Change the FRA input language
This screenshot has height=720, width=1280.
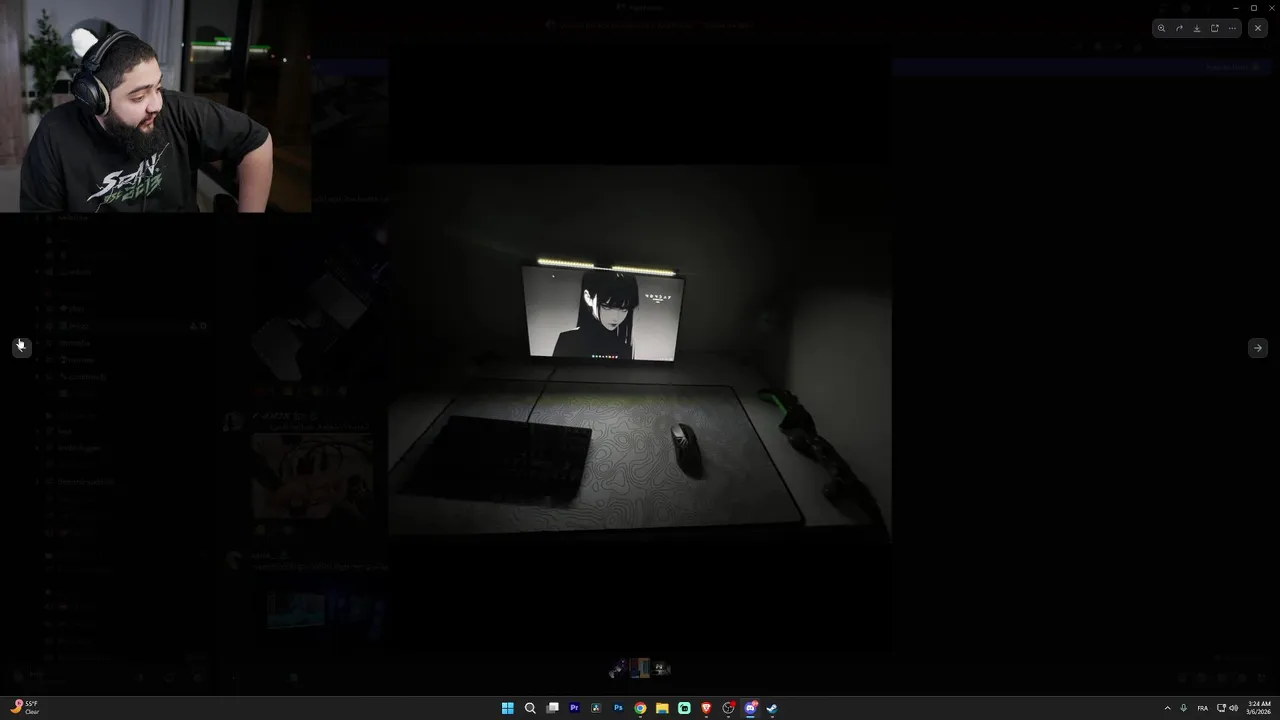[1202, 708]
